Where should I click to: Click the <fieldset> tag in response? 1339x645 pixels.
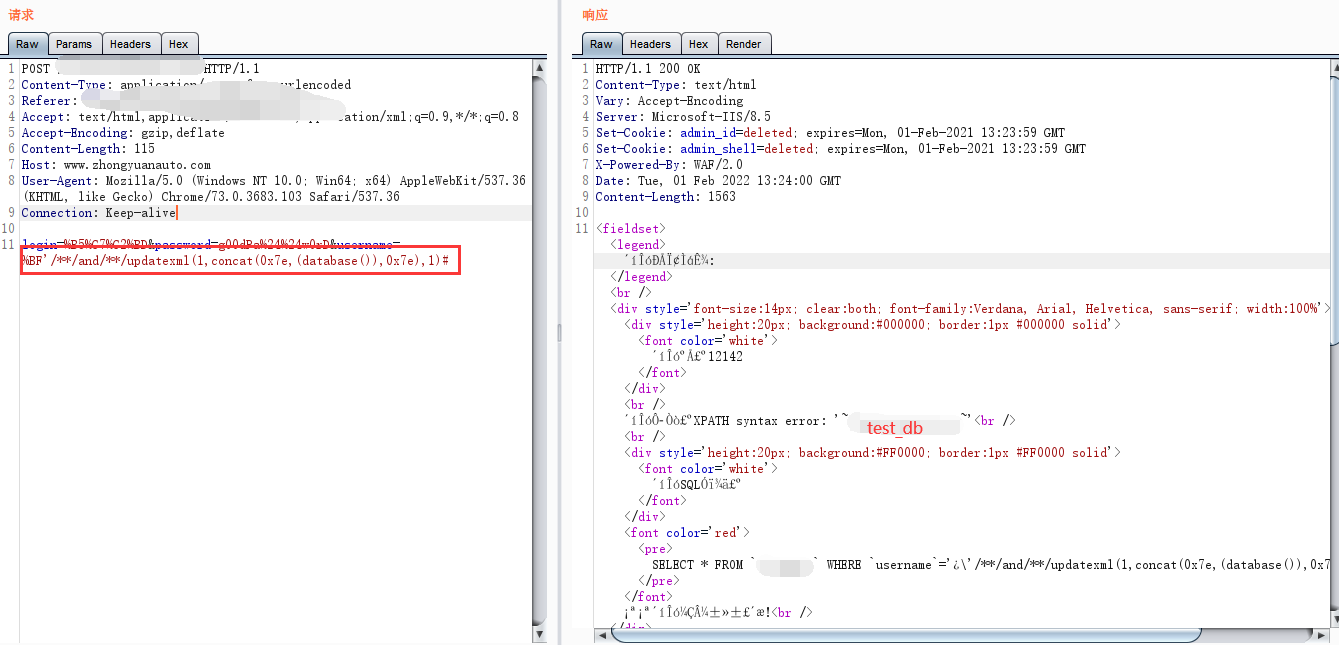coord(630,229)
